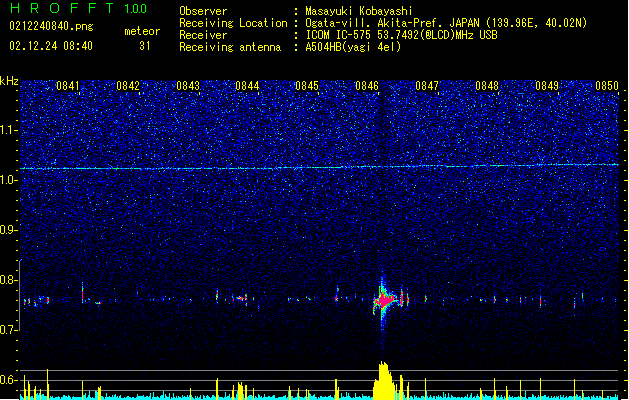Click time marker 0847

(x=427, y=86)
